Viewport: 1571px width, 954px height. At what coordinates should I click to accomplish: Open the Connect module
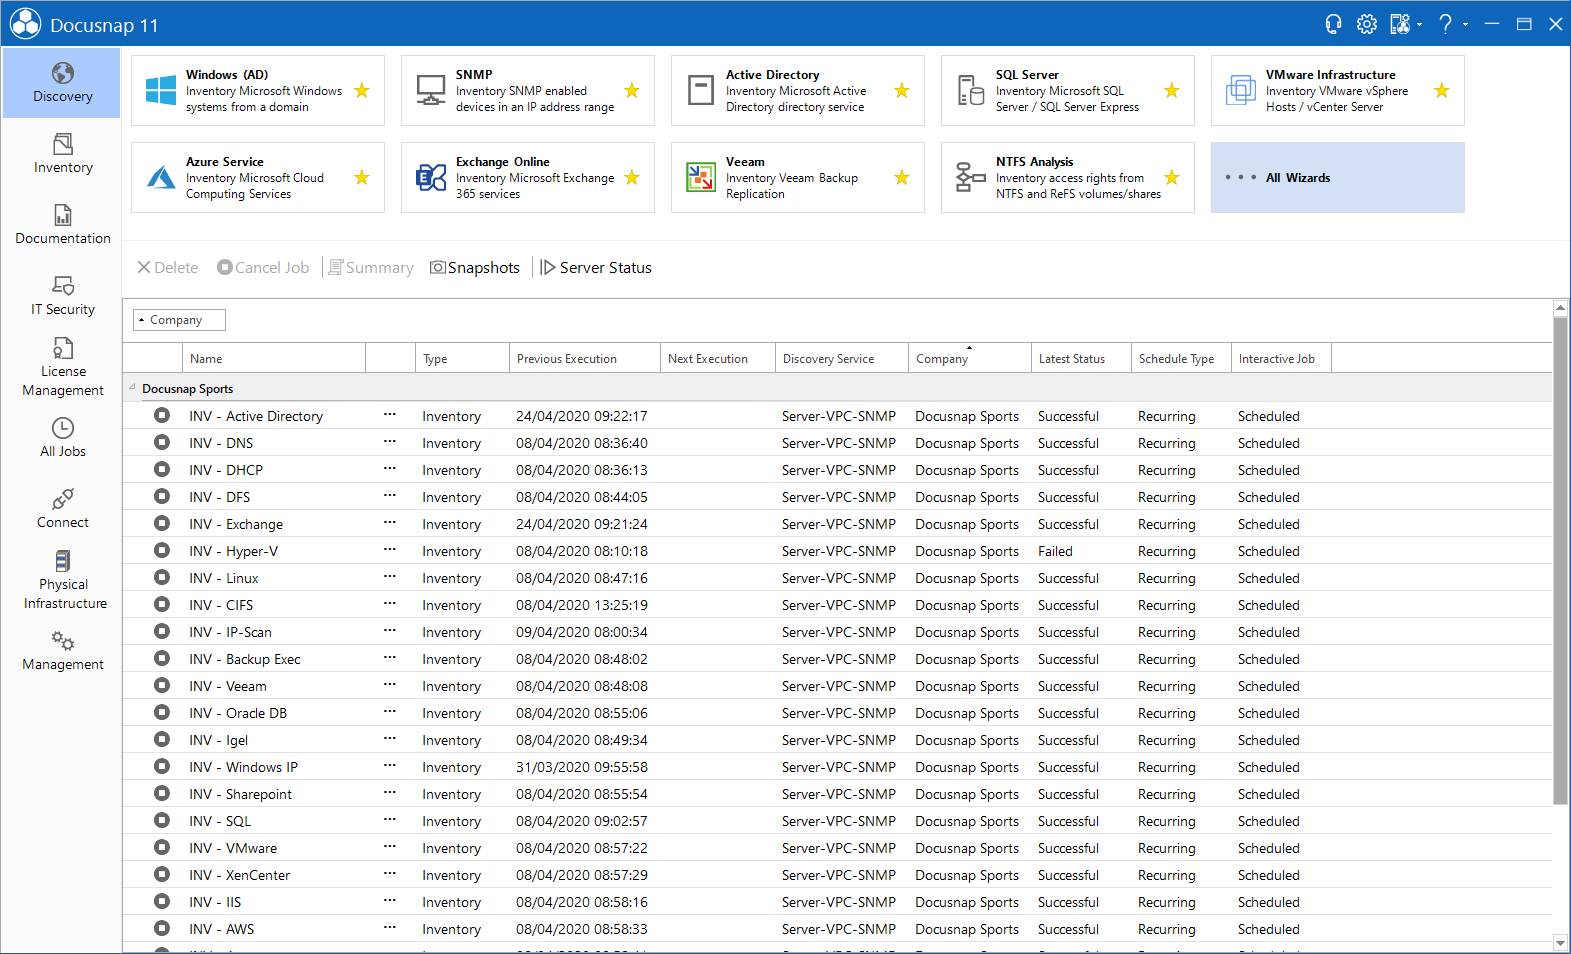[x=62, y=509]
